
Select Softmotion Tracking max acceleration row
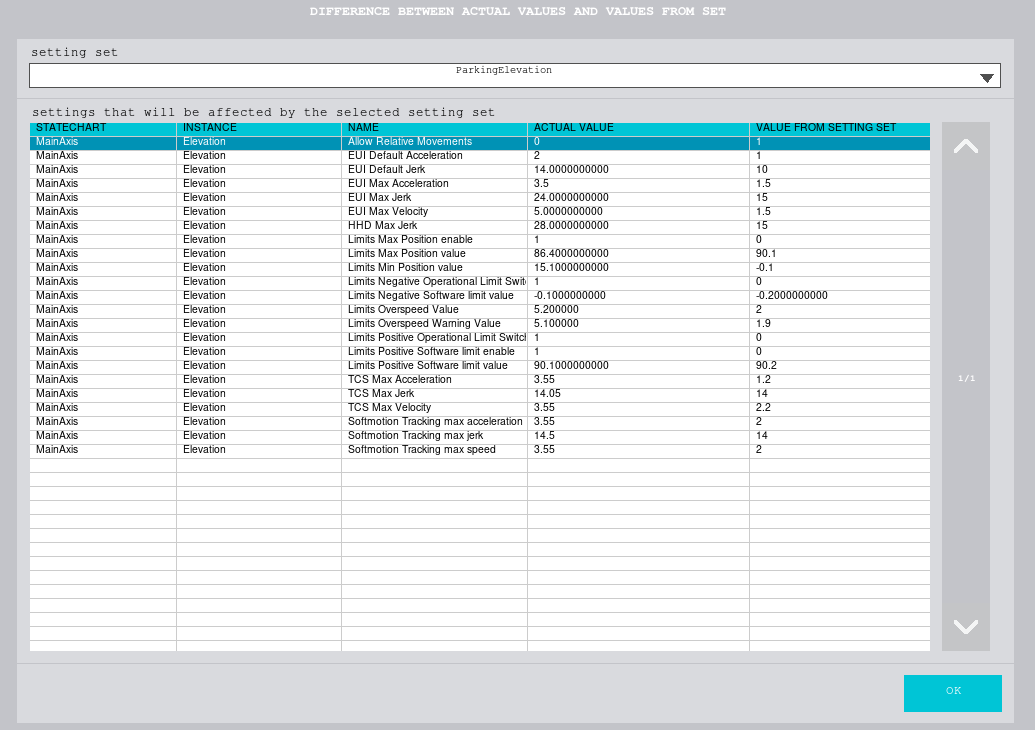[x=480, y=422]
